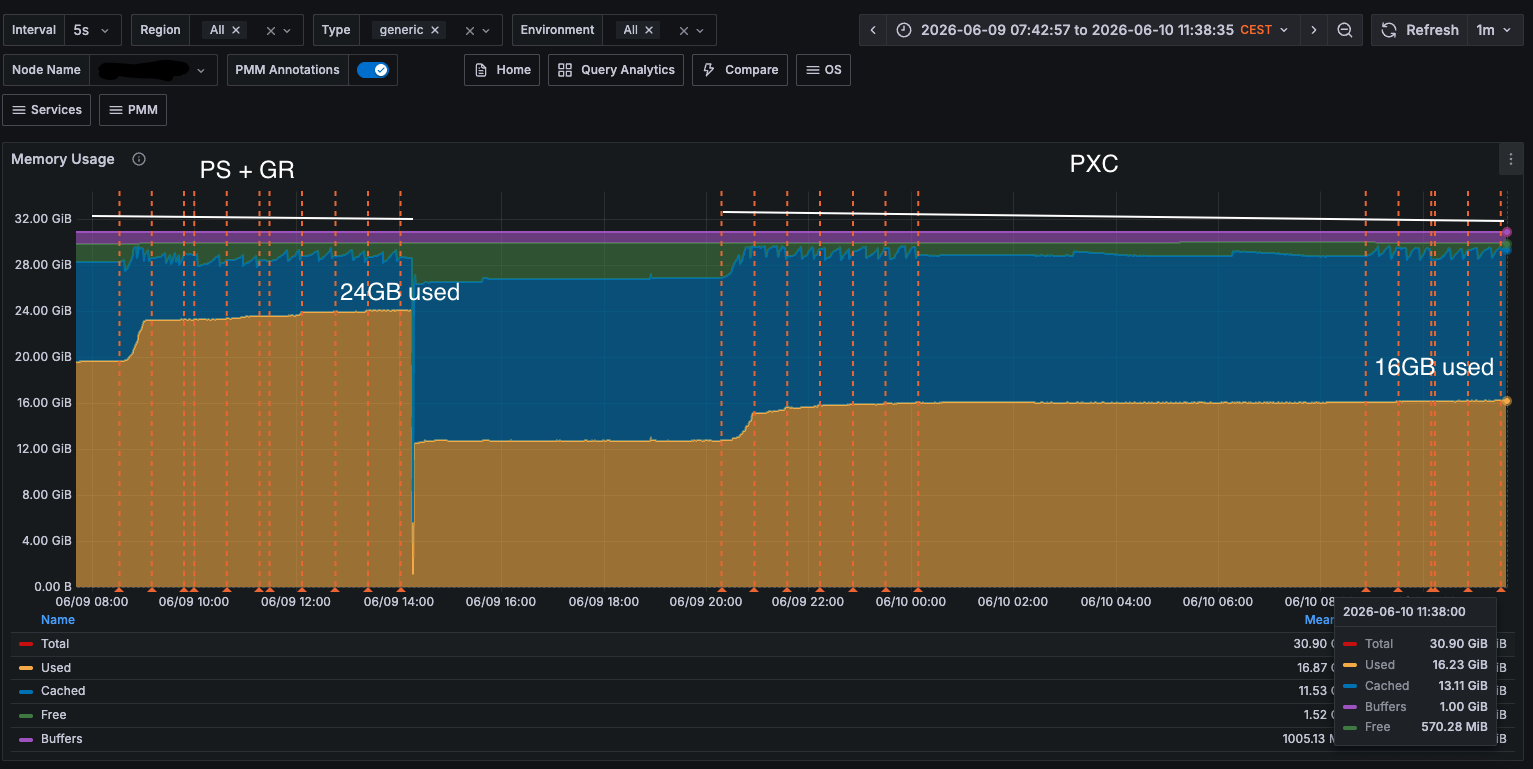Zoom out the time range

1345,30
